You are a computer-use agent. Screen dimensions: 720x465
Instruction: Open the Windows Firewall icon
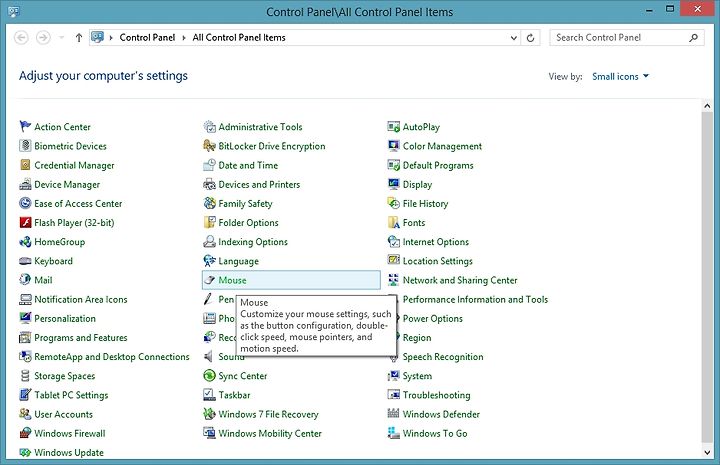tap(25, 433)
